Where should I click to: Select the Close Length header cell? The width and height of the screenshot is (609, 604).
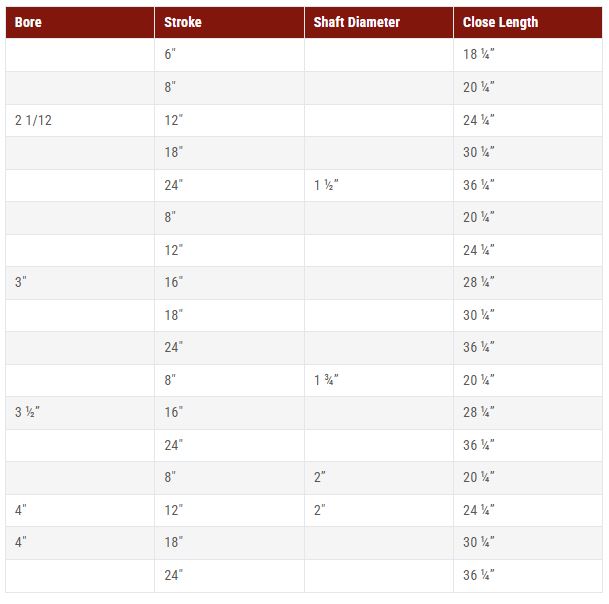501,22
